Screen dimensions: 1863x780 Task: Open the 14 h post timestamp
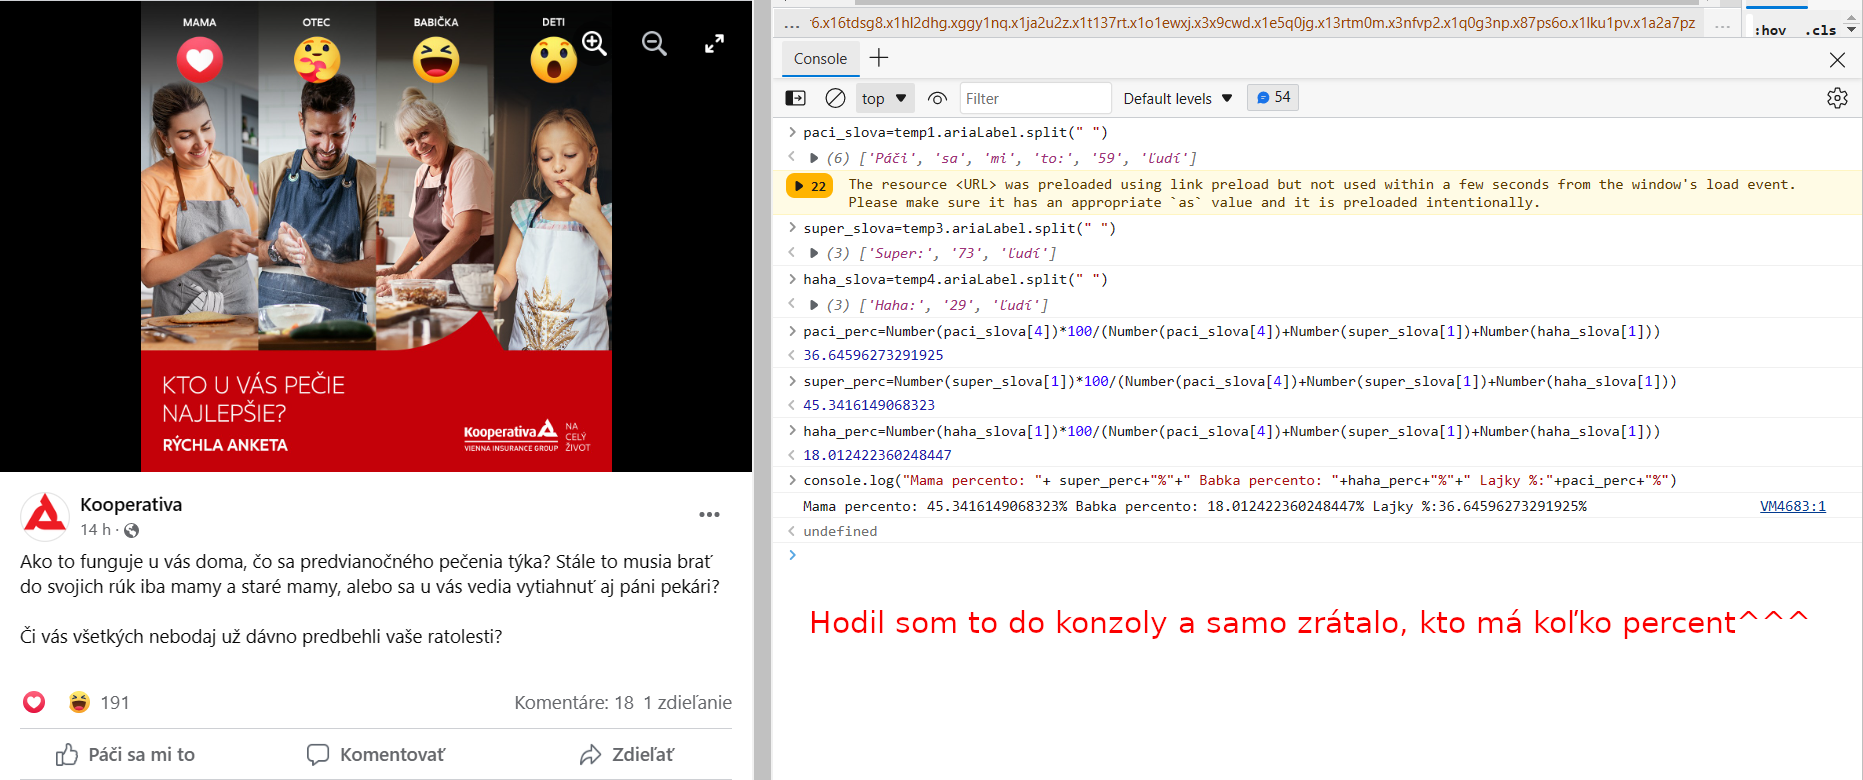click(x=95, y=530)
